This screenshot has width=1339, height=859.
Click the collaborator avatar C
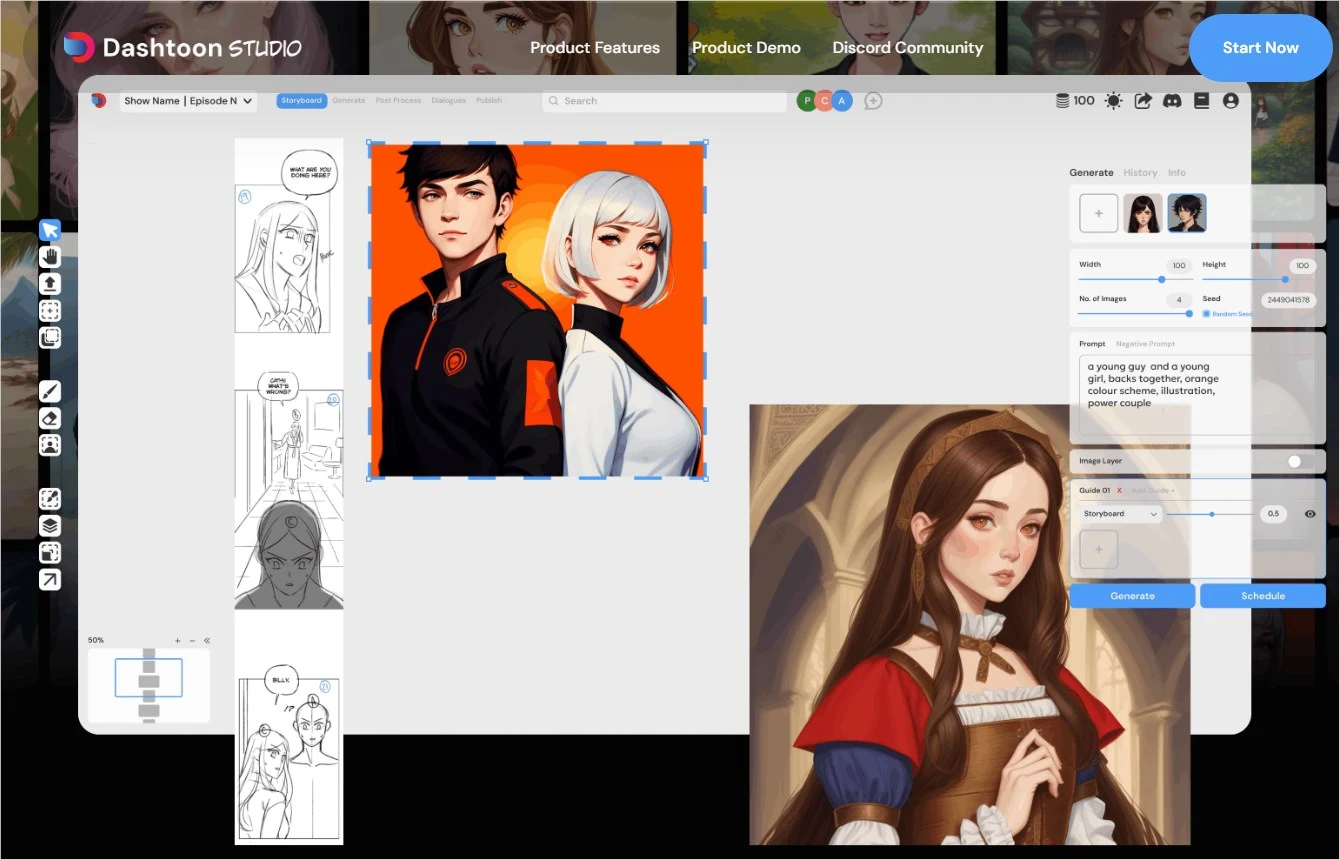[x=824, y=101]
